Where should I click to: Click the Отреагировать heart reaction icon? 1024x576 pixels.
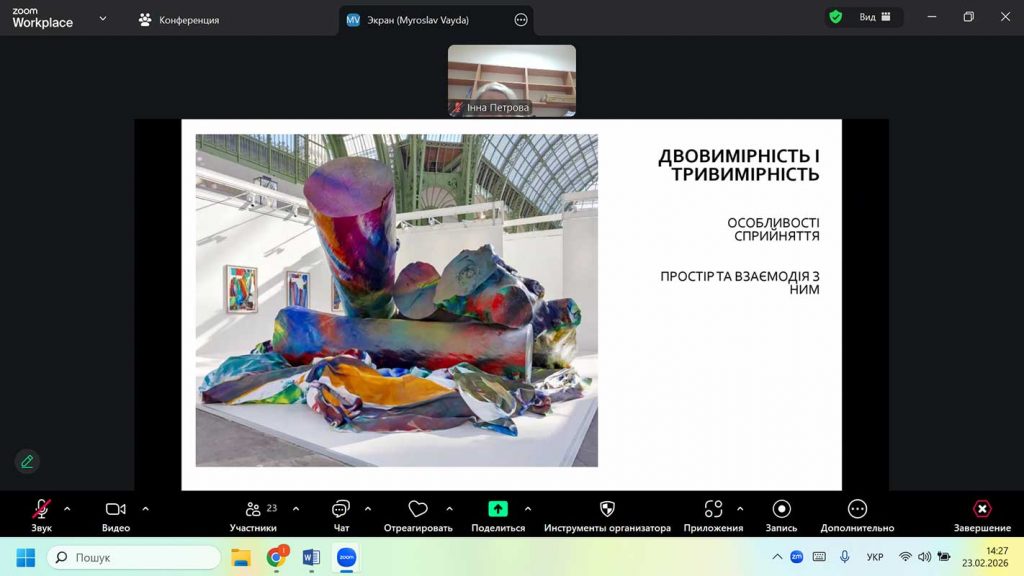point(418,510)
